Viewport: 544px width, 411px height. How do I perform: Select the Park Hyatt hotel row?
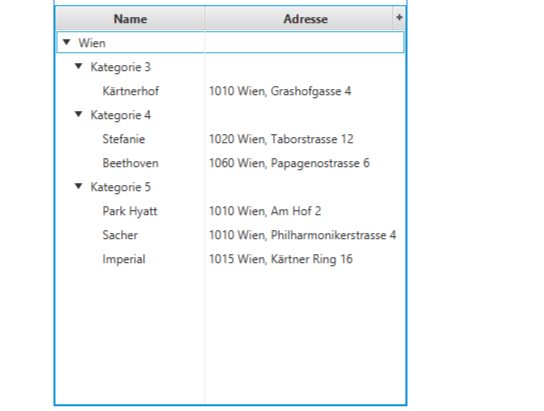[x=230, y=211]
